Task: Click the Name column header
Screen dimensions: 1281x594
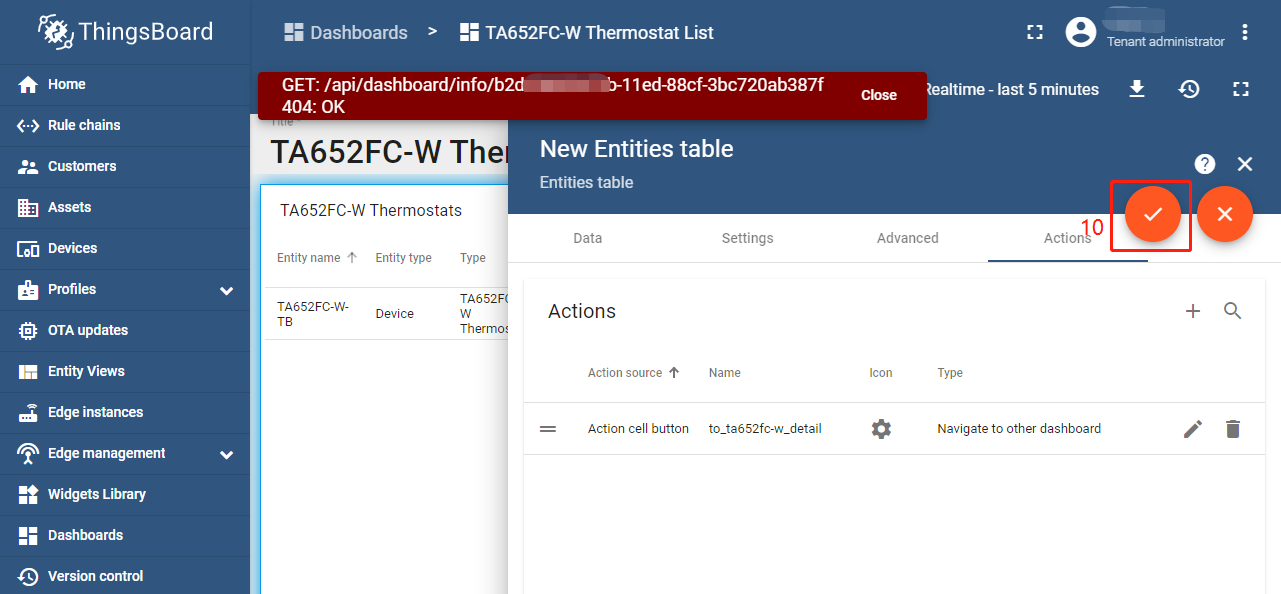Action: point(725,372)
